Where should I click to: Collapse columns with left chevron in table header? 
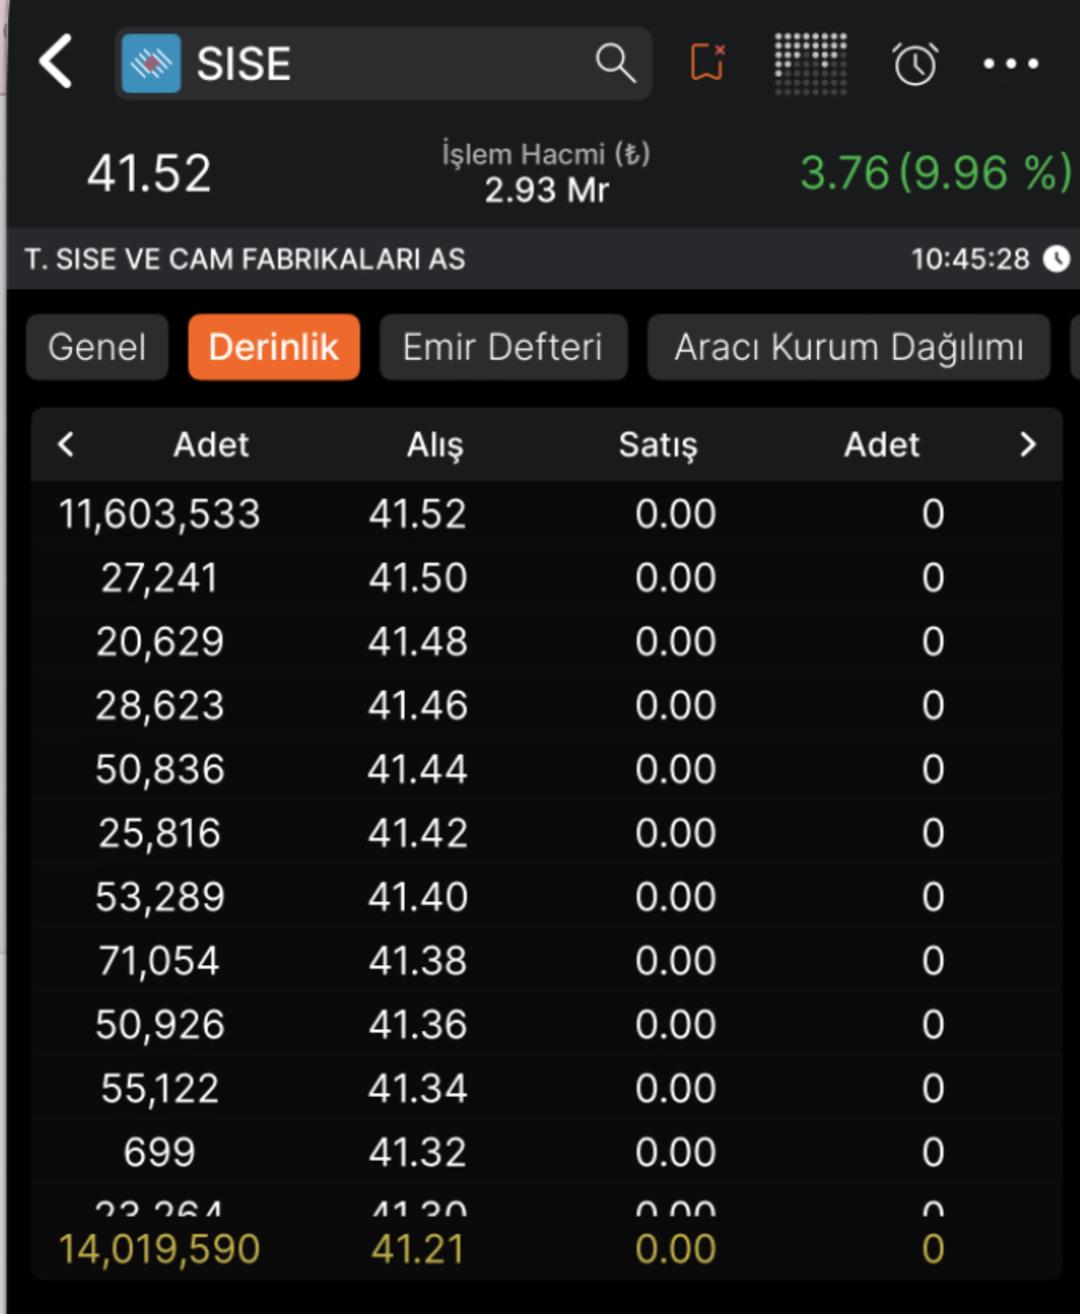pos(66,444)
